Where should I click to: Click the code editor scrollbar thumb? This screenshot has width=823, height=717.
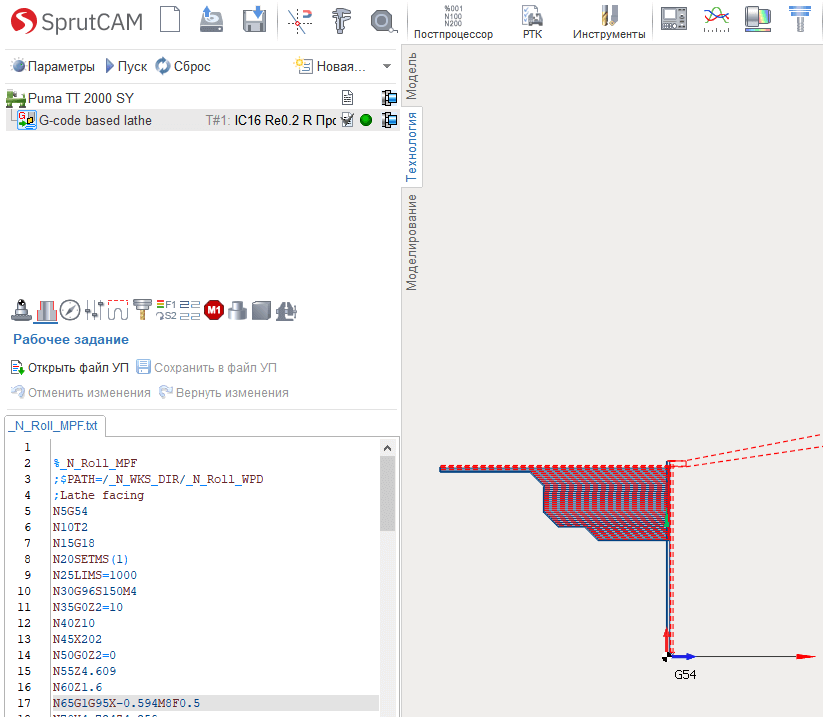tap(387, 493)
